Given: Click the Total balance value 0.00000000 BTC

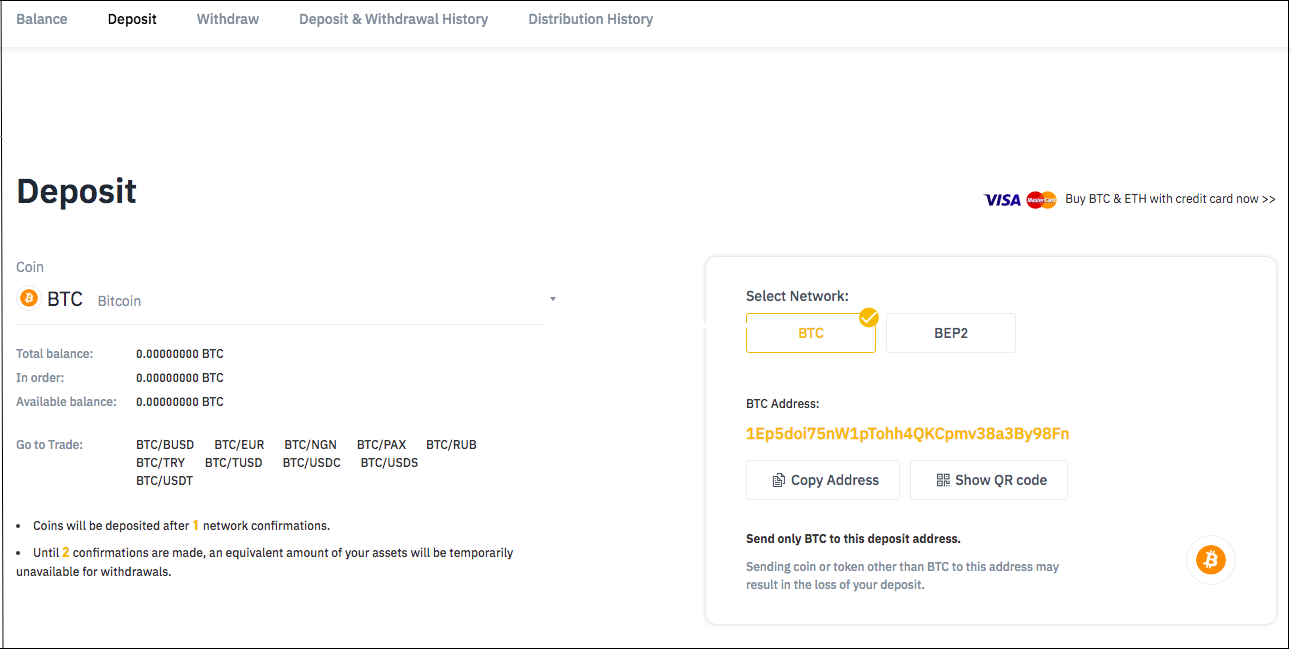Looking at the screenshot, I should 180,354.
